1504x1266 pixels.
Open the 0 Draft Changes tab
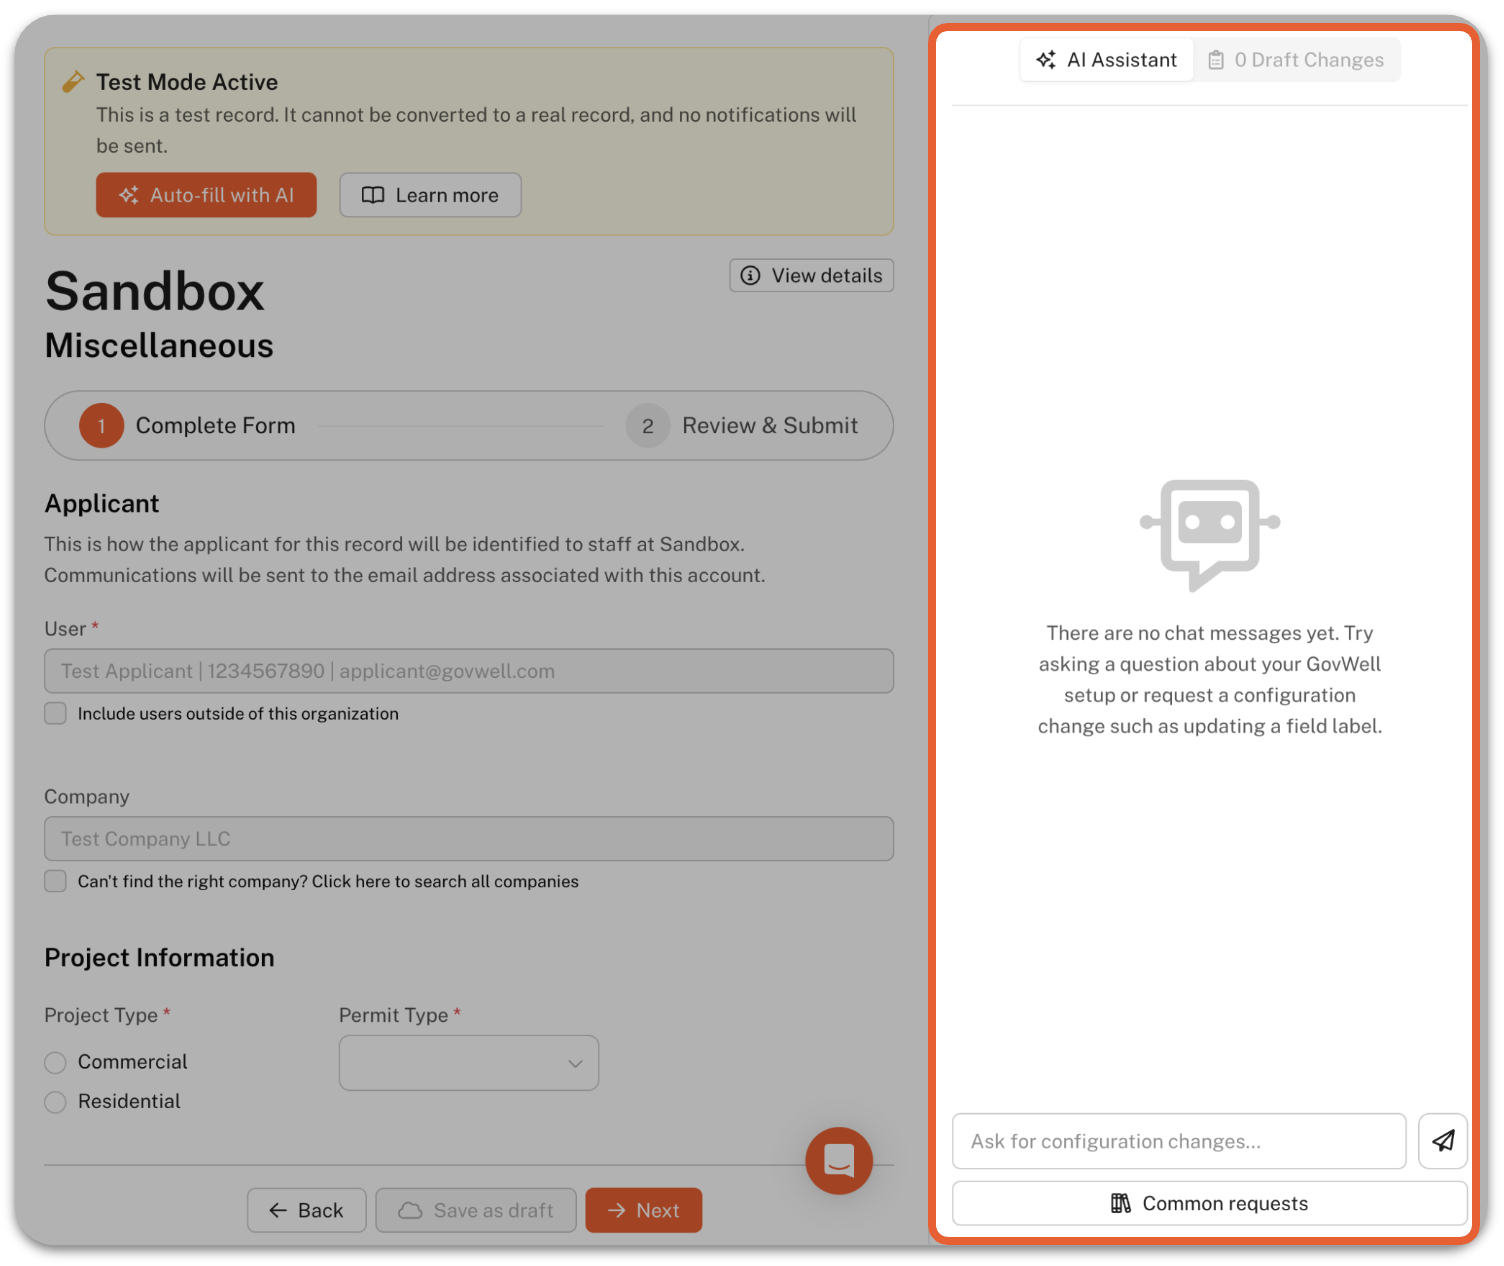tap(1296, 60)
